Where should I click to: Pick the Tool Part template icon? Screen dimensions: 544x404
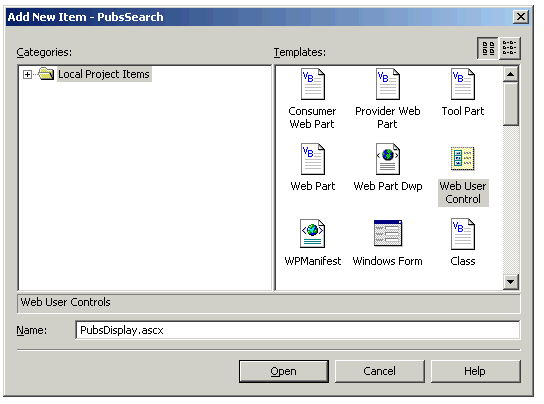point(462,84)
